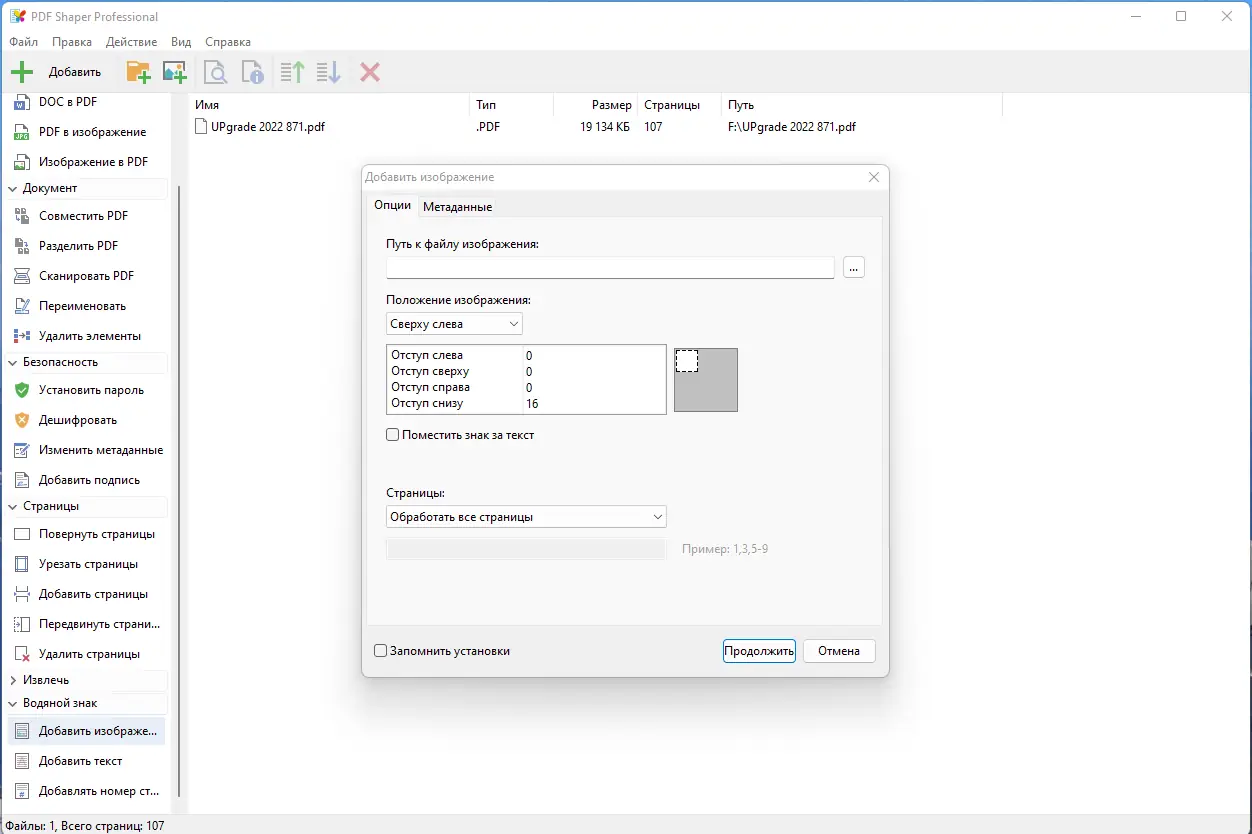Sort by Имя column header

[329, 105]
